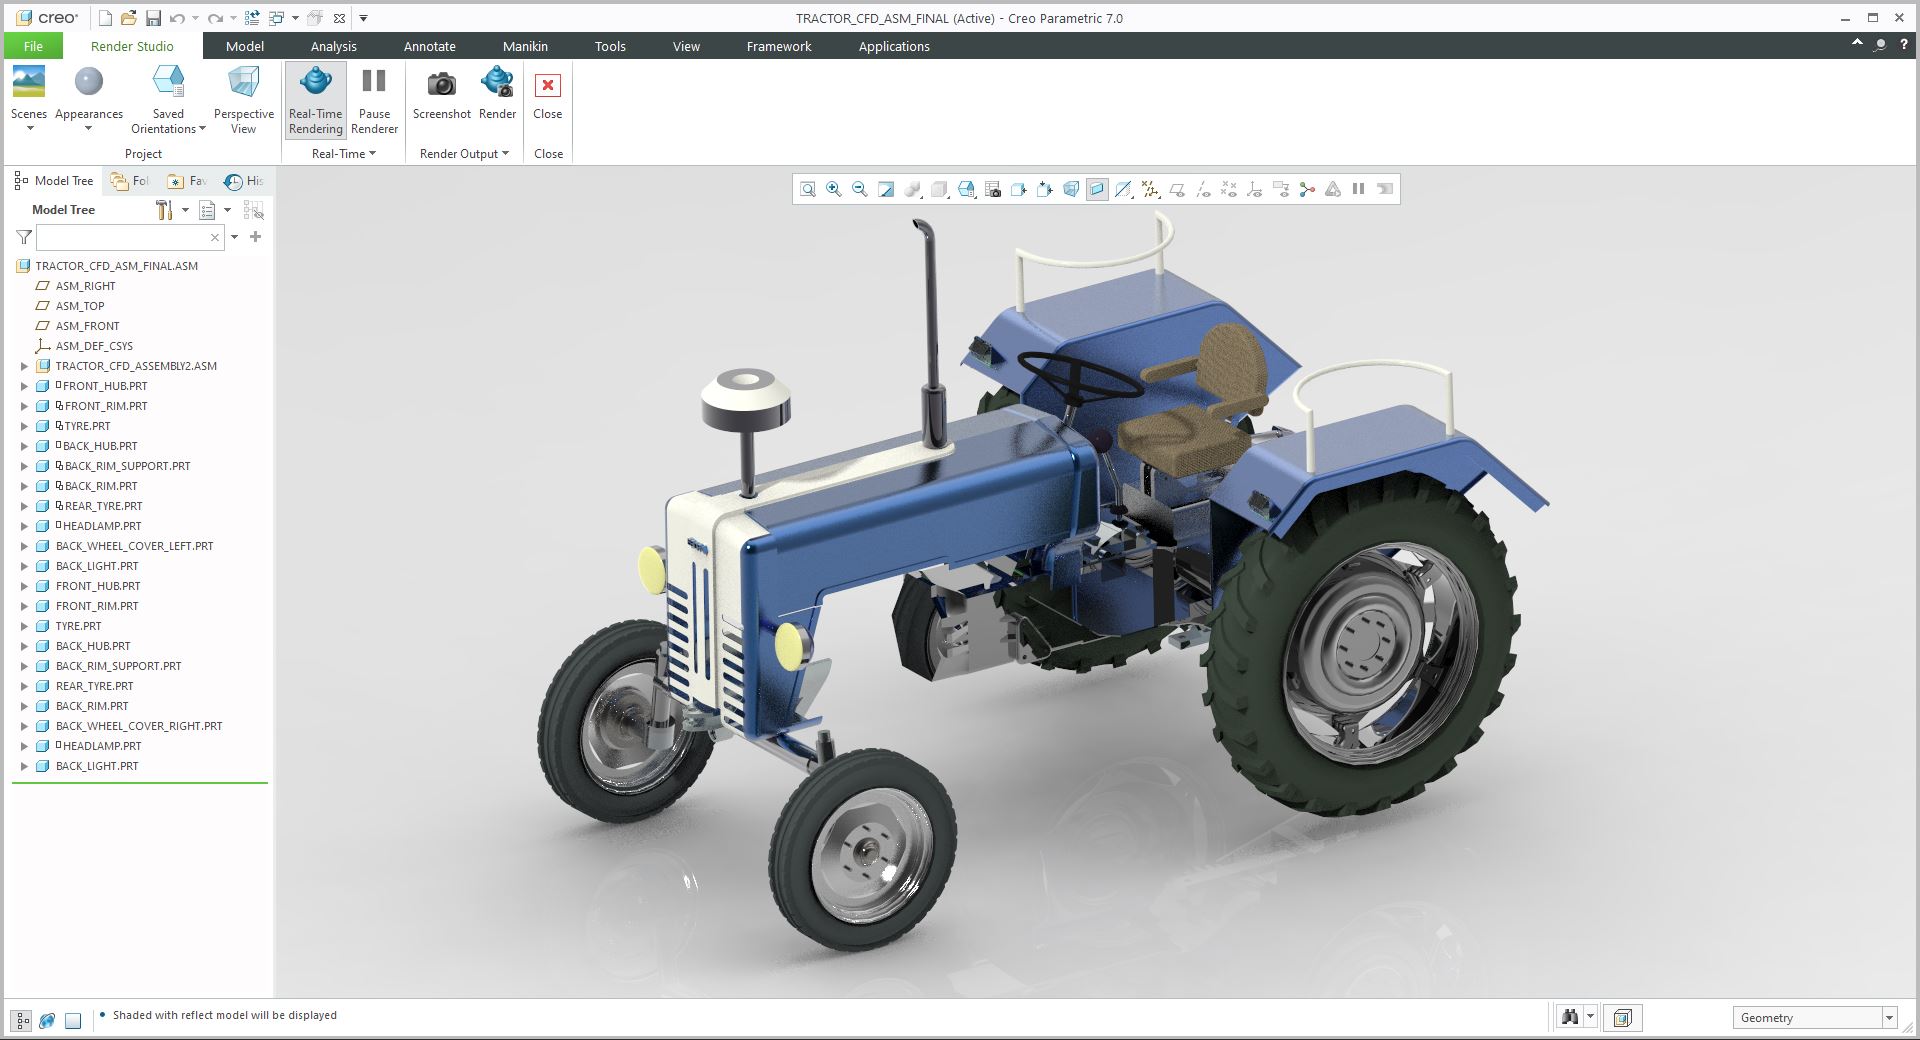Switch to the Analysis ribbon tab
This screenshot has height=1040, width=1920.
pos(333,46)
